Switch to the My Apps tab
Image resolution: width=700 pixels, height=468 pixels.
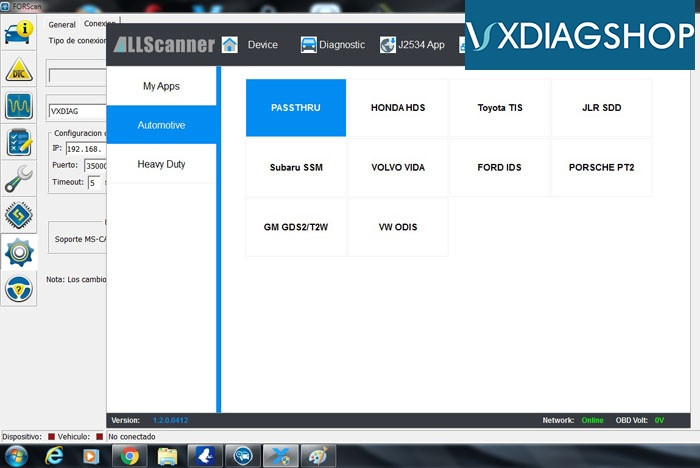click(161, 86)
